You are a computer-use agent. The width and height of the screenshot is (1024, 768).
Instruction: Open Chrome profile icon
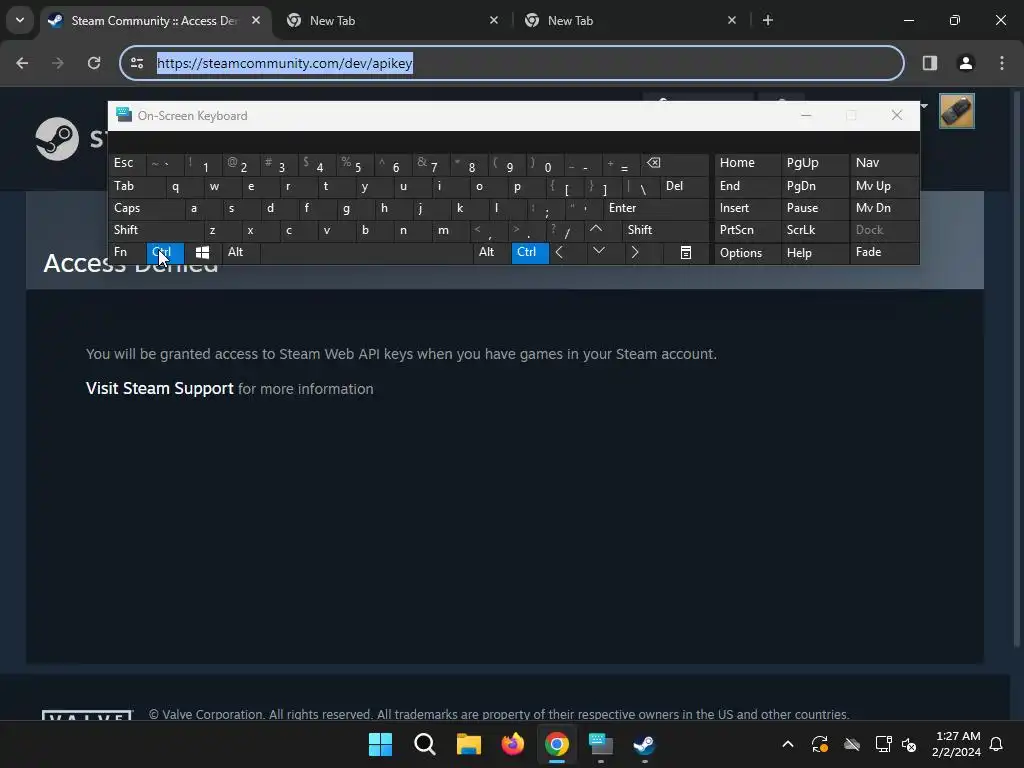pyautogui.click(x=966, y=63)
